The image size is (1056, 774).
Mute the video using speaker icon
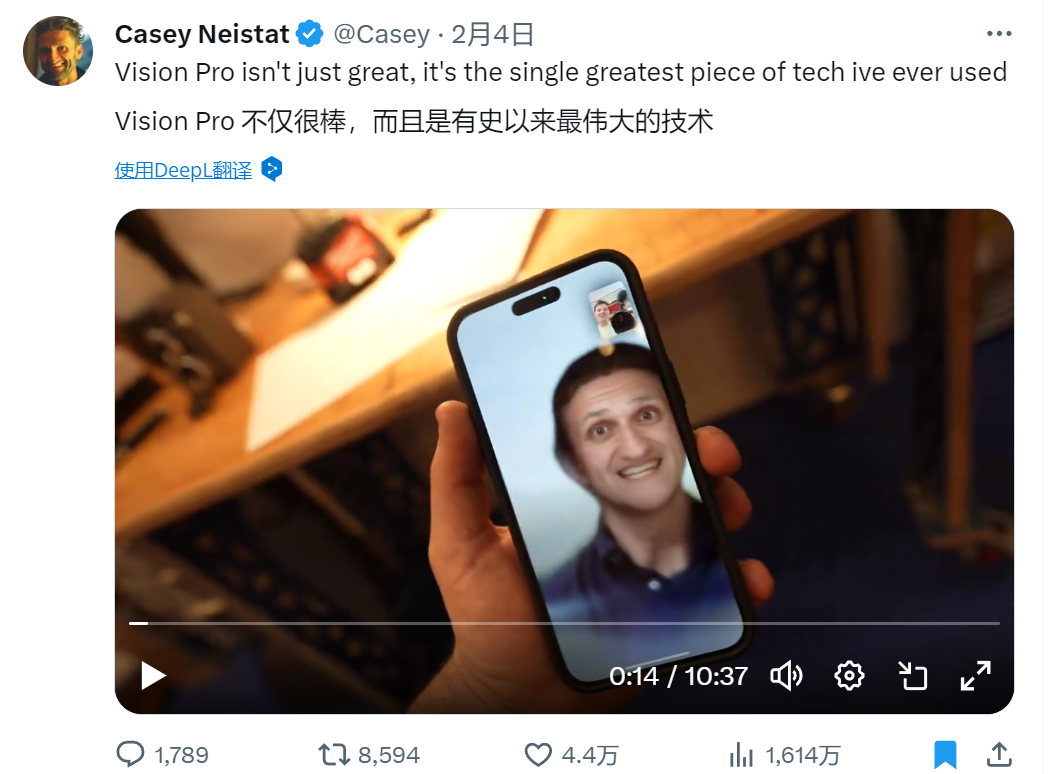pos(786,676)
